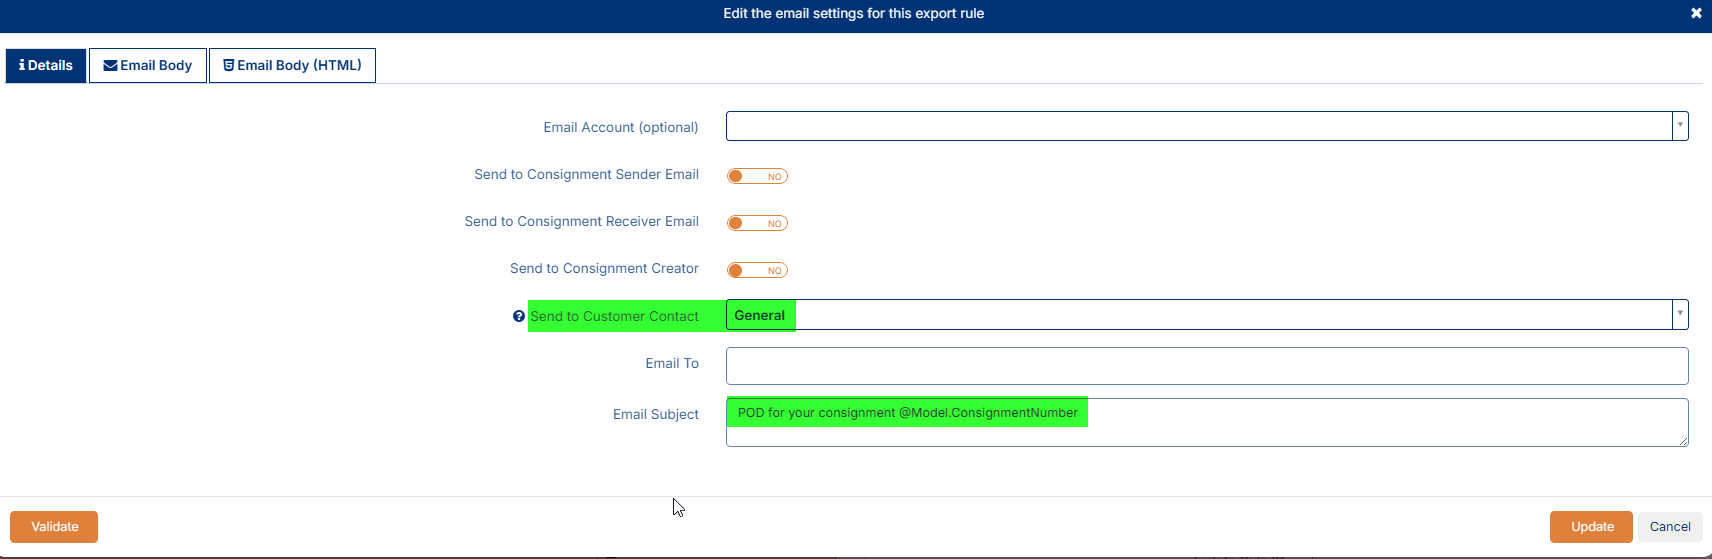This screenshot has height=559, width=1712.
Task: Click the envelope icon on Email Body tab
Action: [x=110, y=66]
